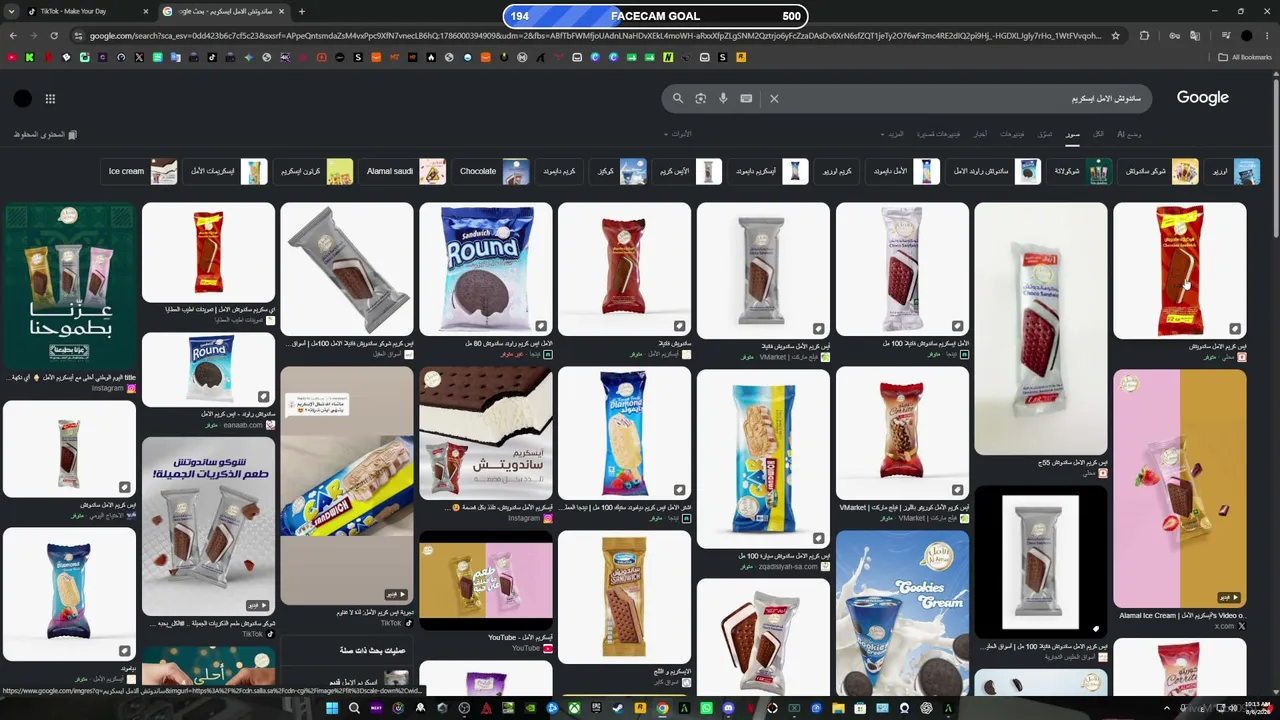Open the YouTube bookmark in bookmarks bar

tap(12, 57)
